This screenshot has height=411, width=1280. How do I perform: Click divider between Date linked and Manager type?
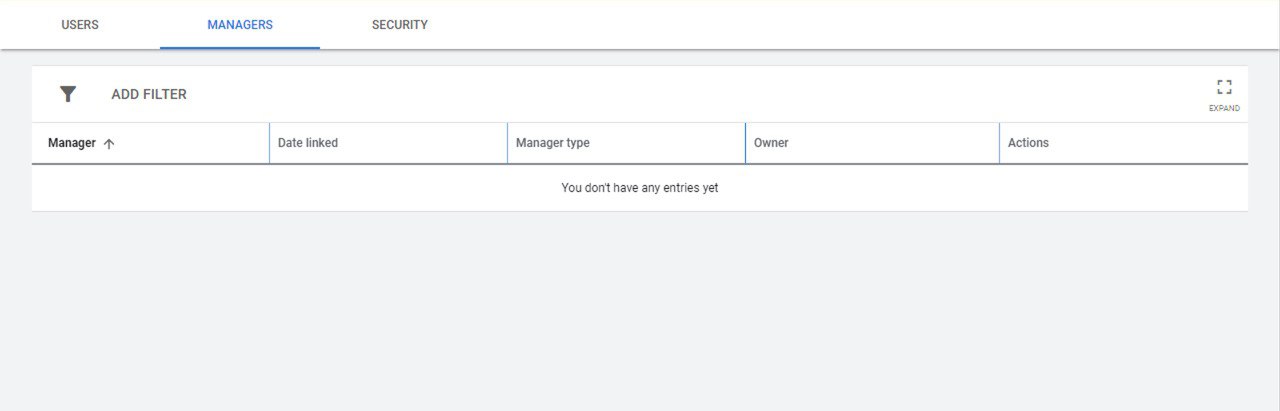tap(507, 143)
